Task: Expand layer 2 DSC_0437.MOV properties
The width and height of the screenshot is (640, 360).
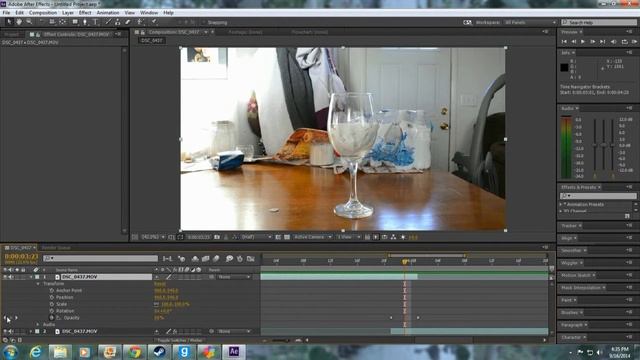Action: coord(31,331)
